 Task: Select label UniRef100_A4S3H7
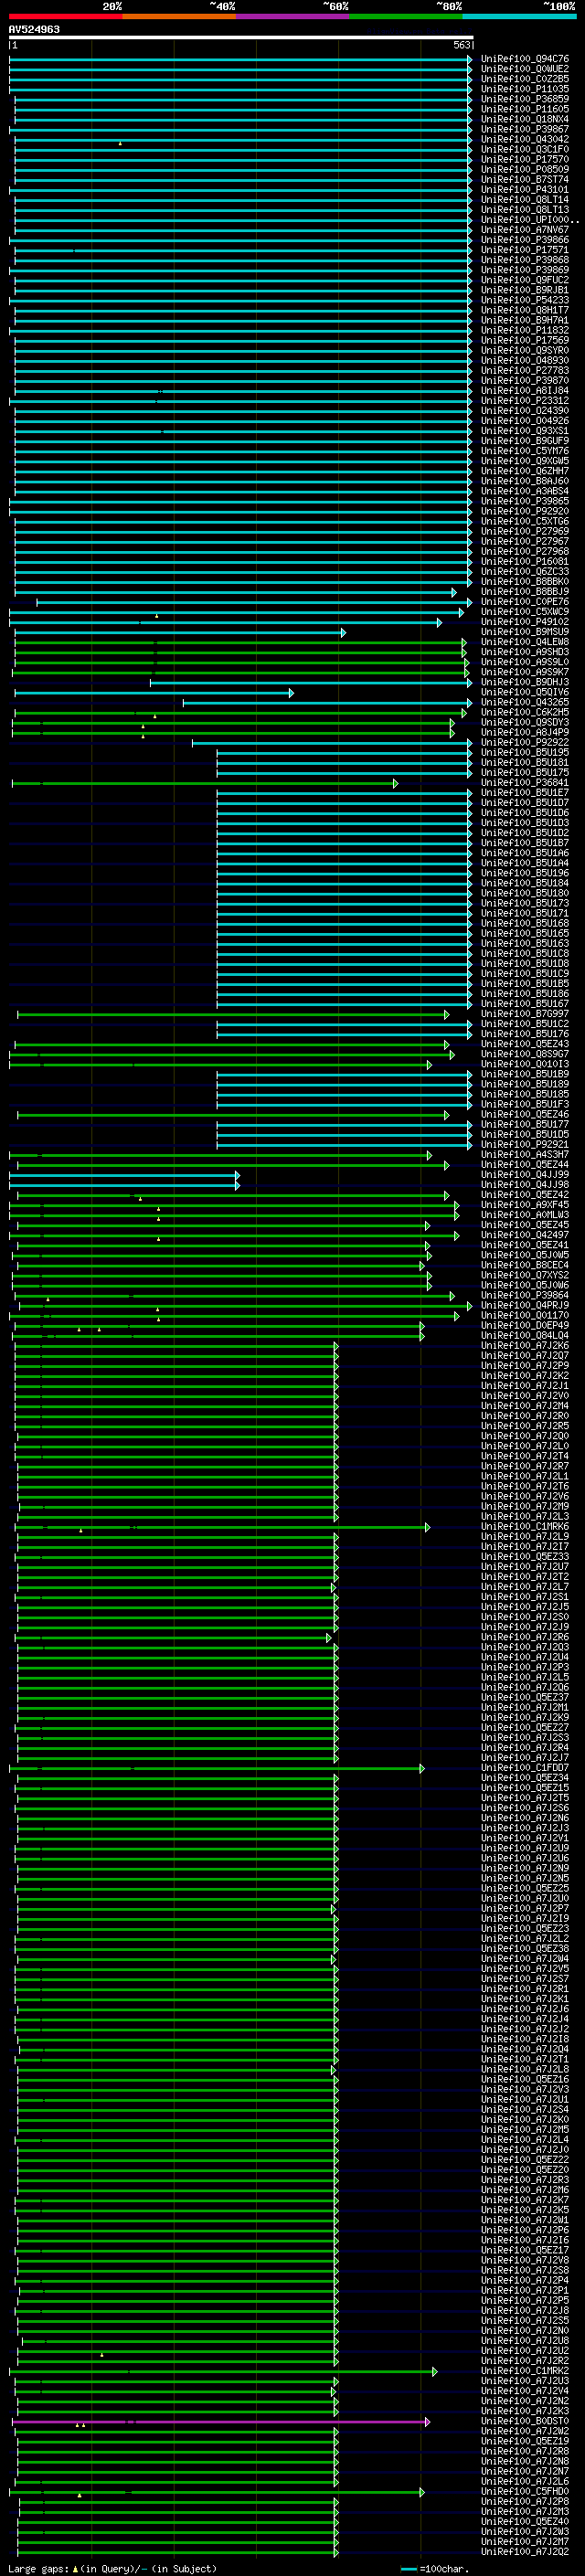525,1155
